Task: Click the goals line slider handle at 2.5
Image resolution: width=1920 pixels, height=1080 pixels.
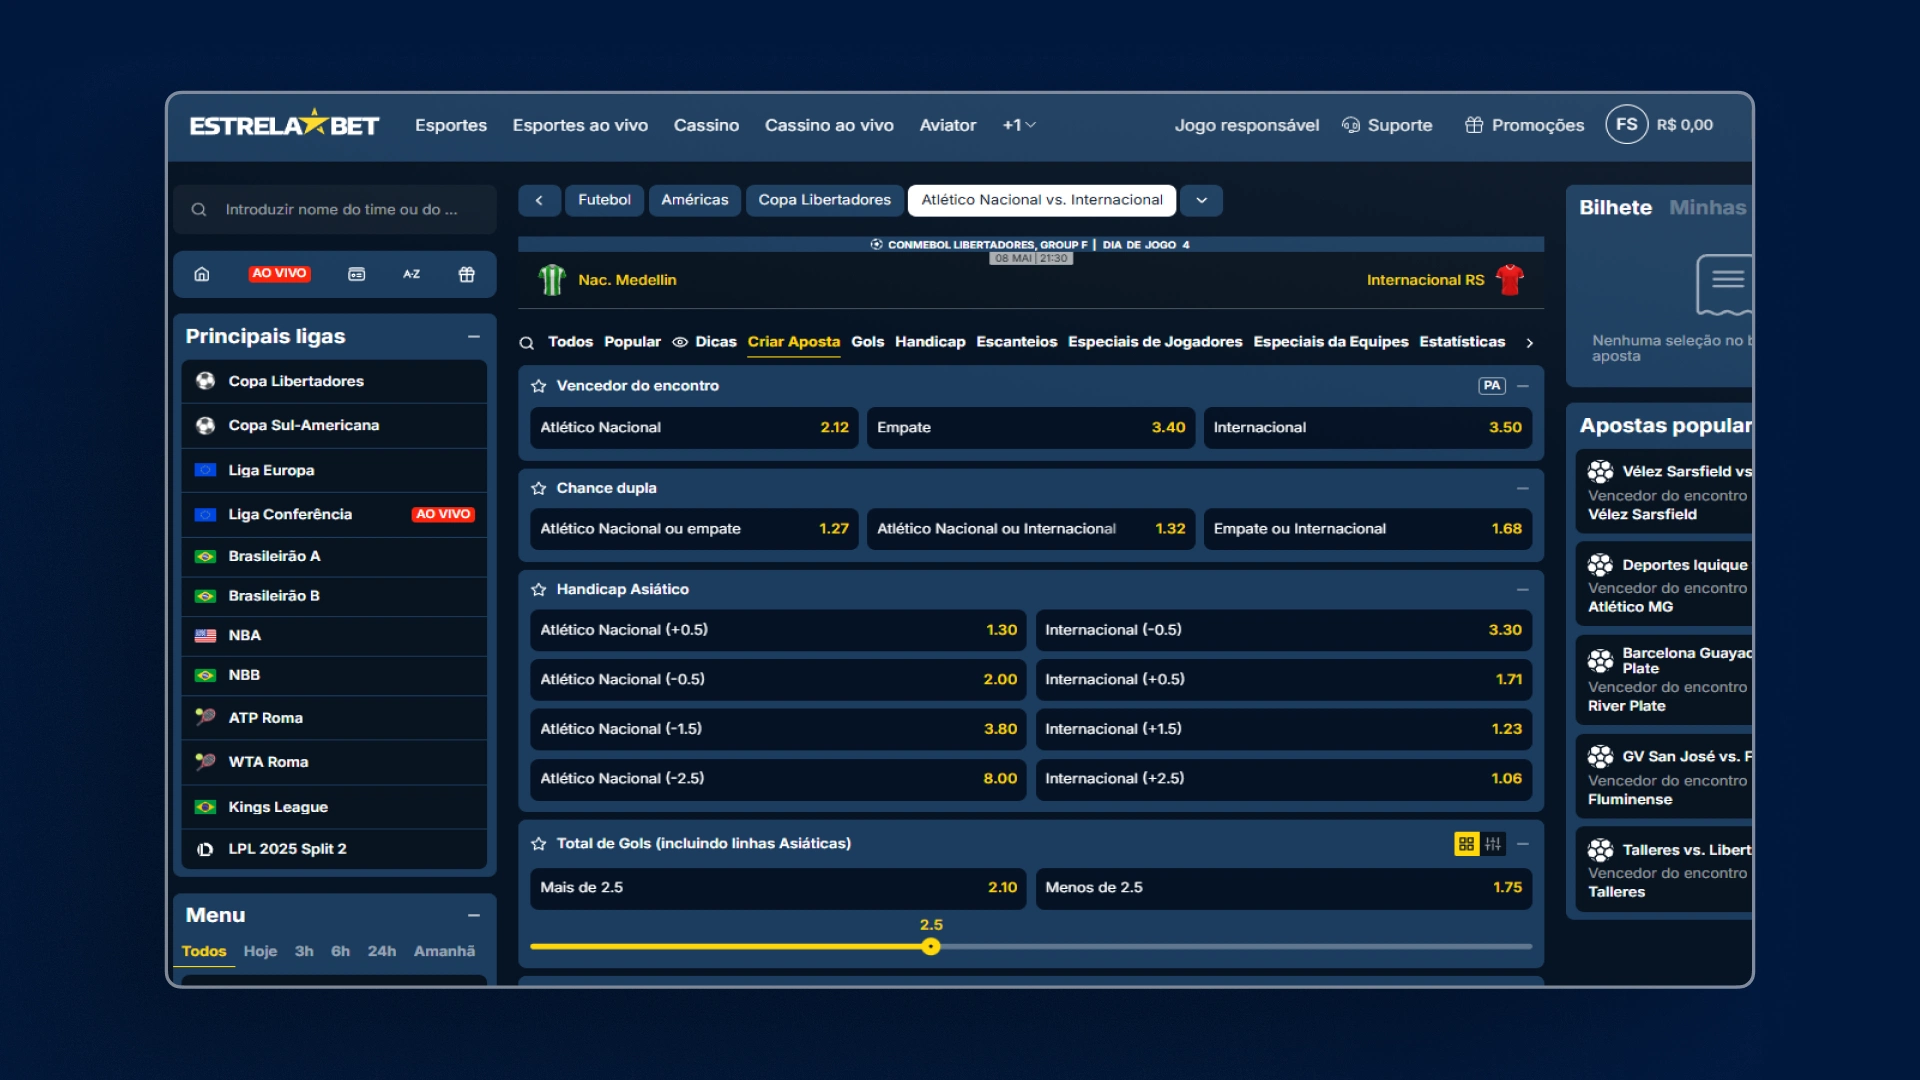Action: click(x=931, y=946)
